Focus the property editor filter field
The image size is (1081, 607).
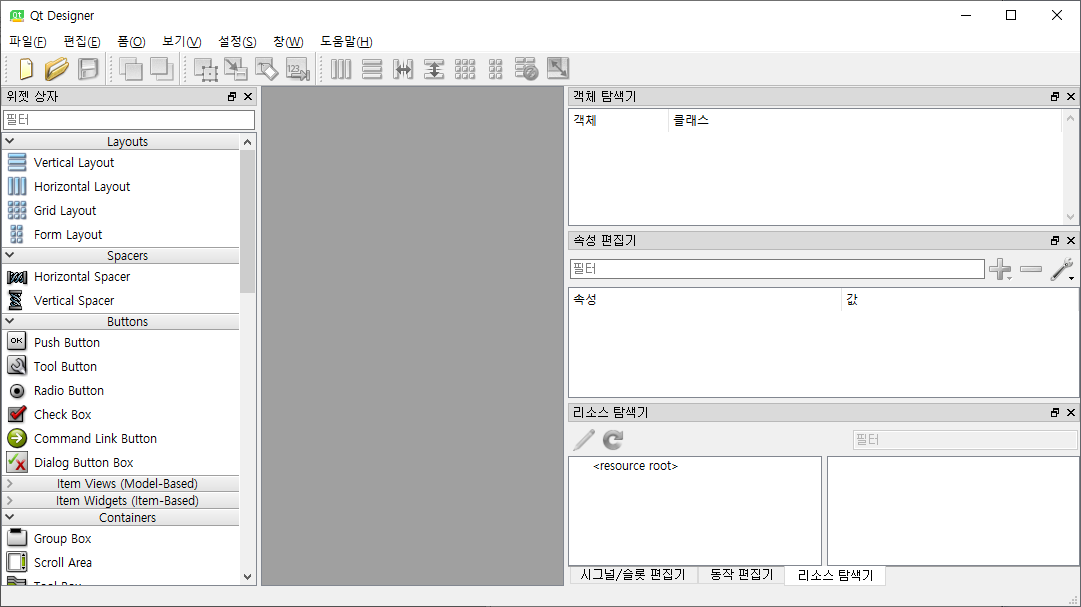(777, 269)
